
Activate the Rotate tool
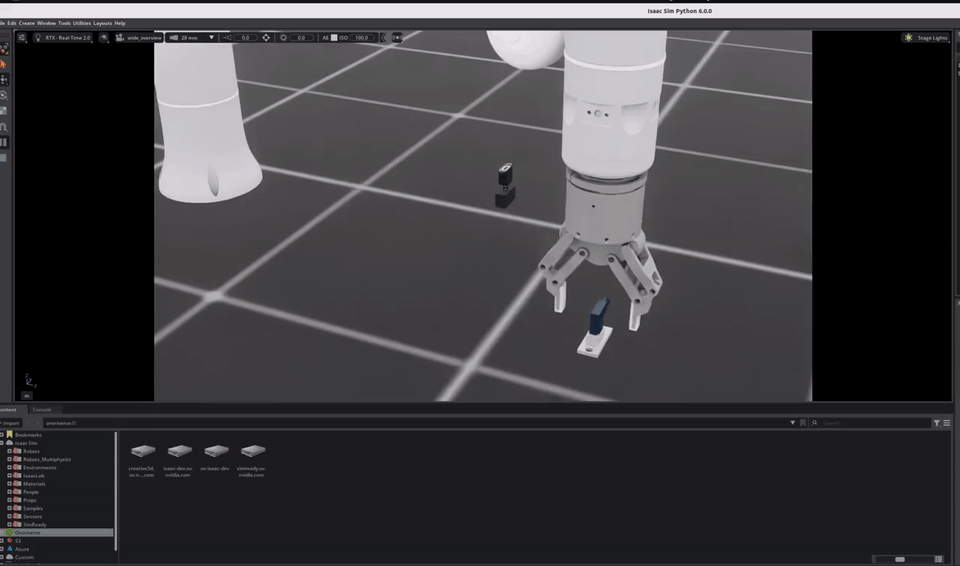point(4,96)
